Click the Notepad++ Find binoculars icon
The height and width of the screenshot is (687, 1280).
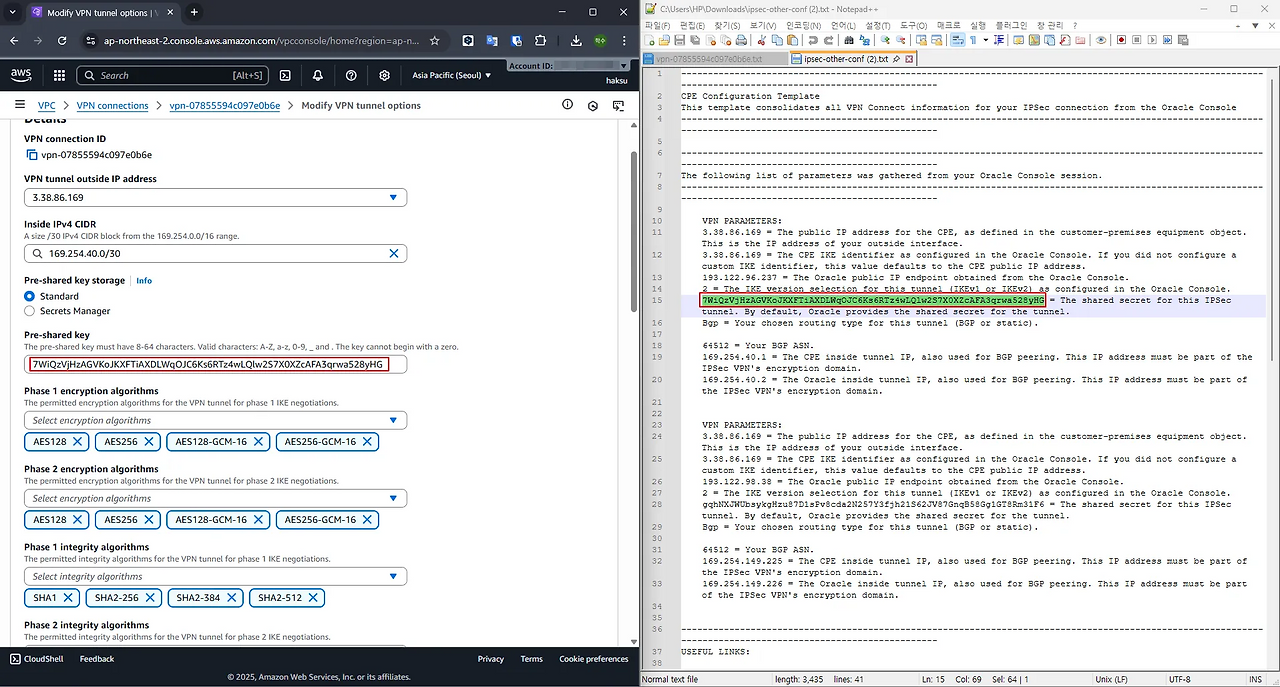(x=848, y=40)
